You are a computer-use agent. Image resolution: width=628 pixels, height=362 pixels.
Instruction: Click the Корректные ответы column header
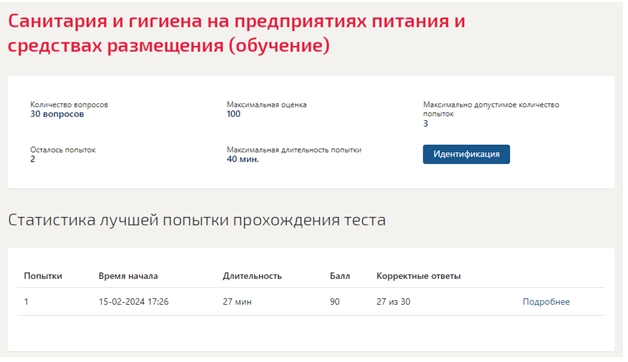click(419, 276)
